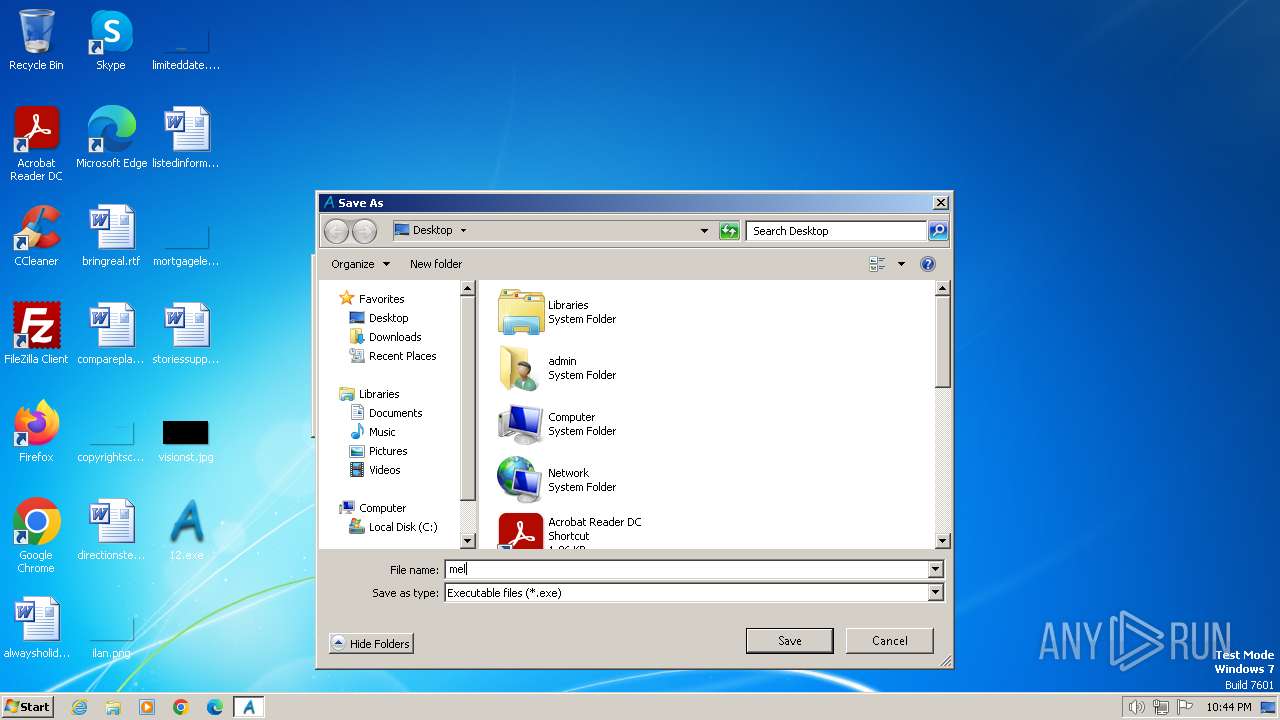Select the Libraries system folder item
1280x720 pixels.
pos(558,312)
